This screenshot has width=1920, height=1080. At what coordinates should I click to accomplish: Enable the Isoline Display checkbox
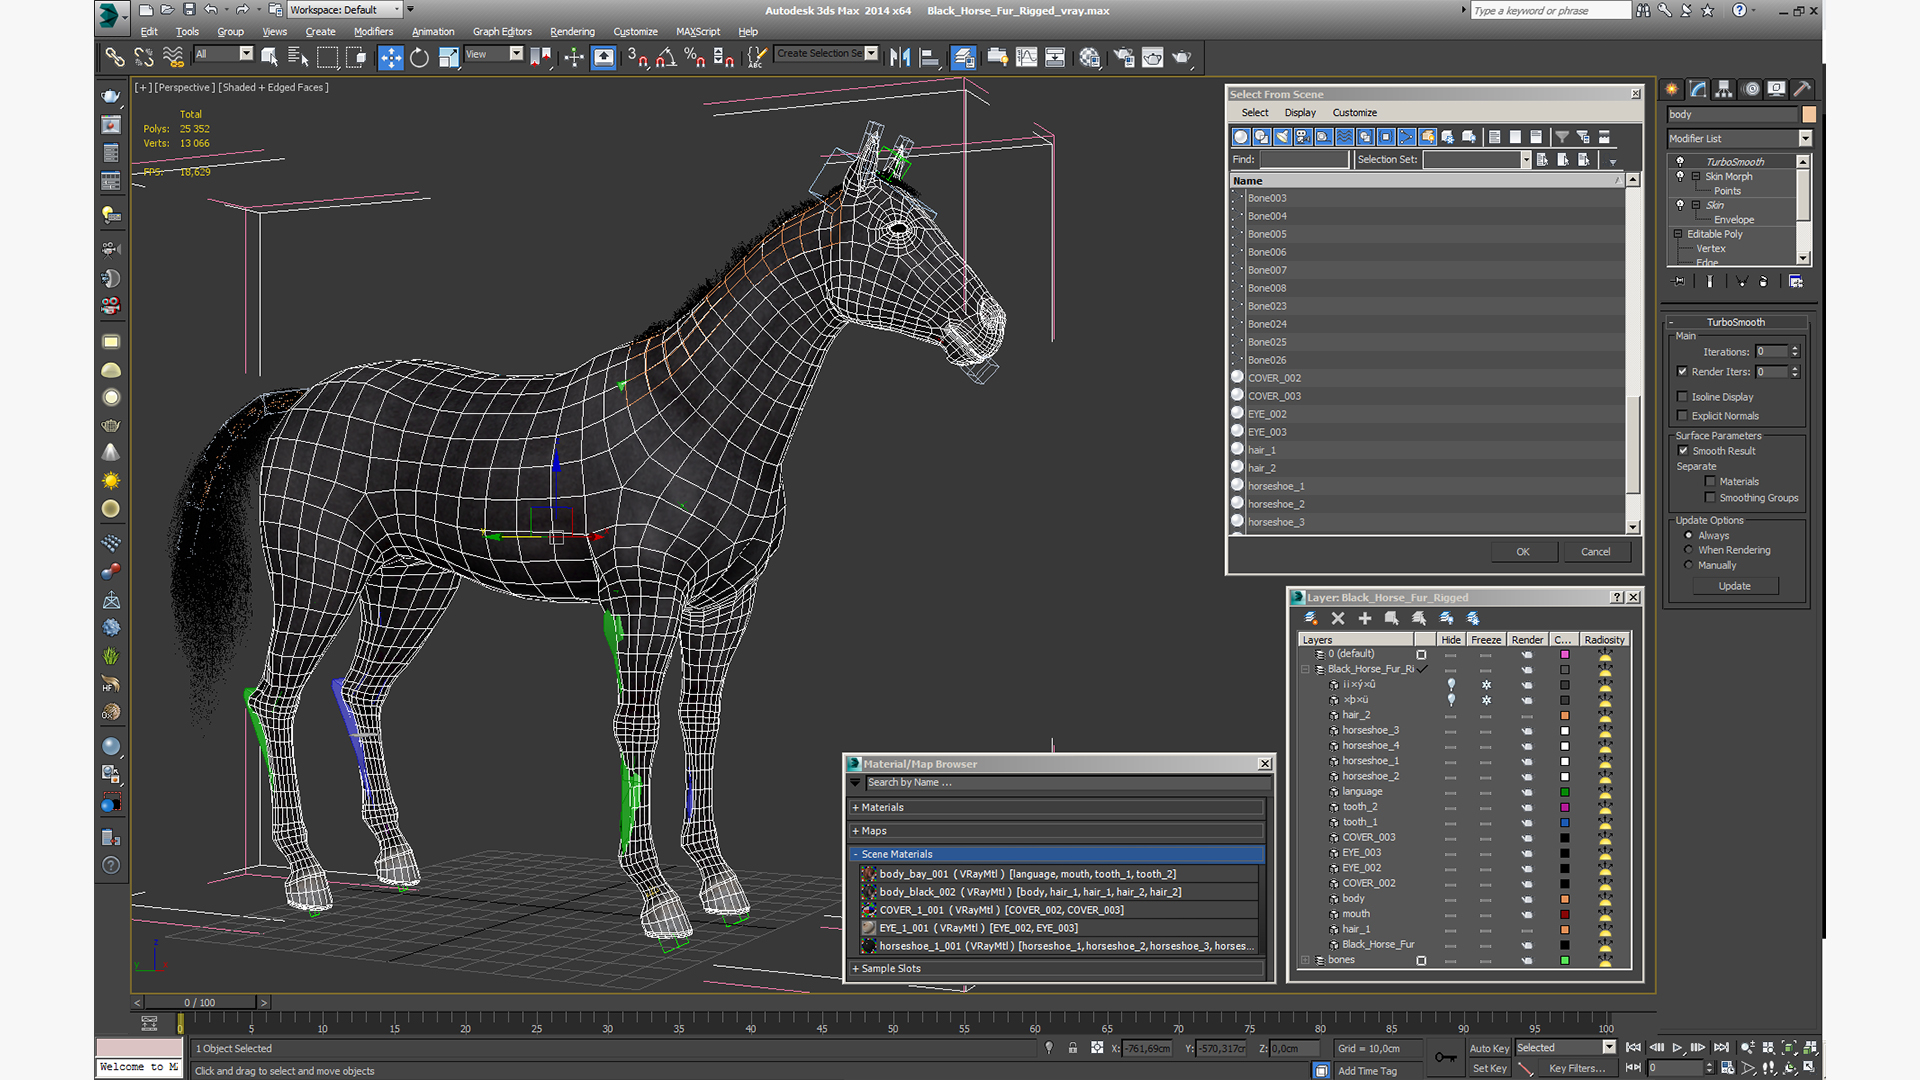point(1682,397)
